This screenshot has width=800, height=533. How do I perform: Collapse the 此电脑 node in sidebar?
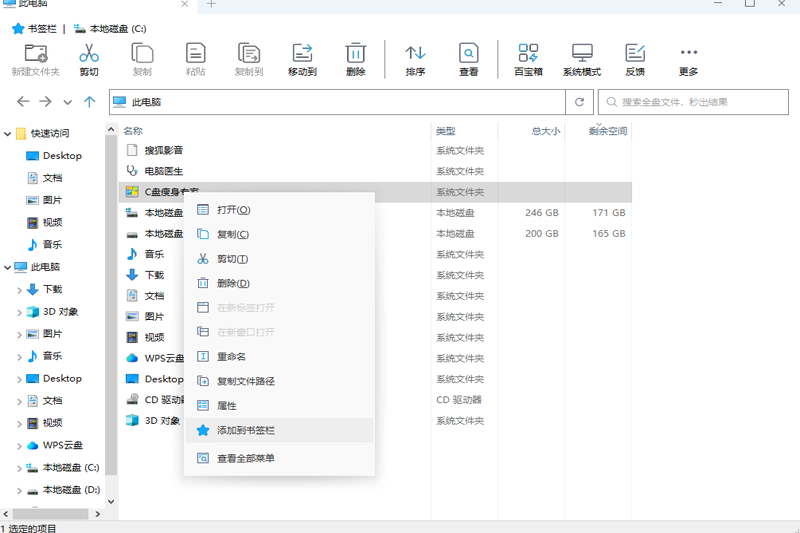point(8,268)
